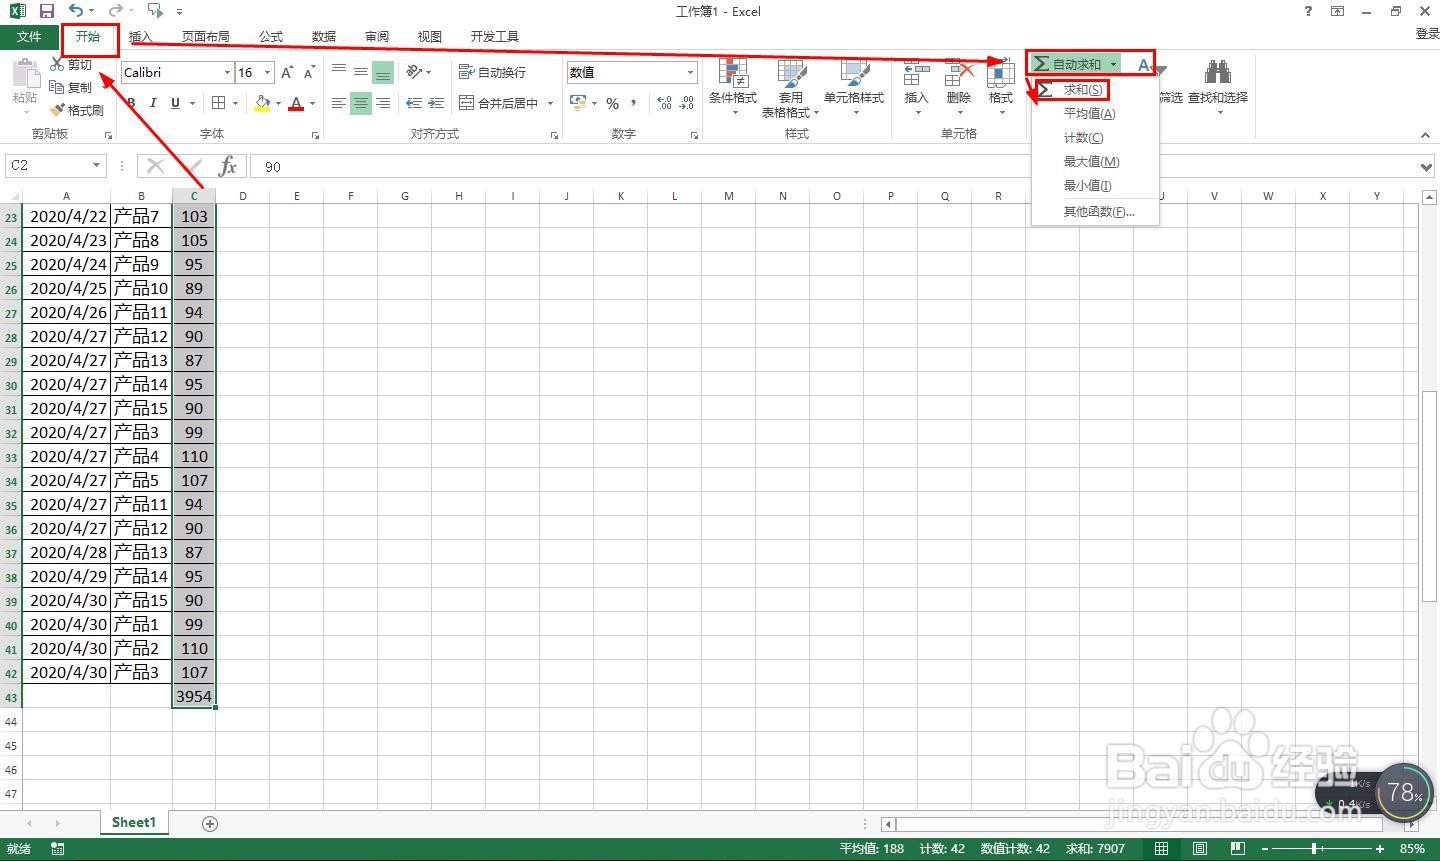The height and width of the screenshot is (861, 1440).
Task: Open Conditional Formatting (条件格式)
Action: [733, 86]
